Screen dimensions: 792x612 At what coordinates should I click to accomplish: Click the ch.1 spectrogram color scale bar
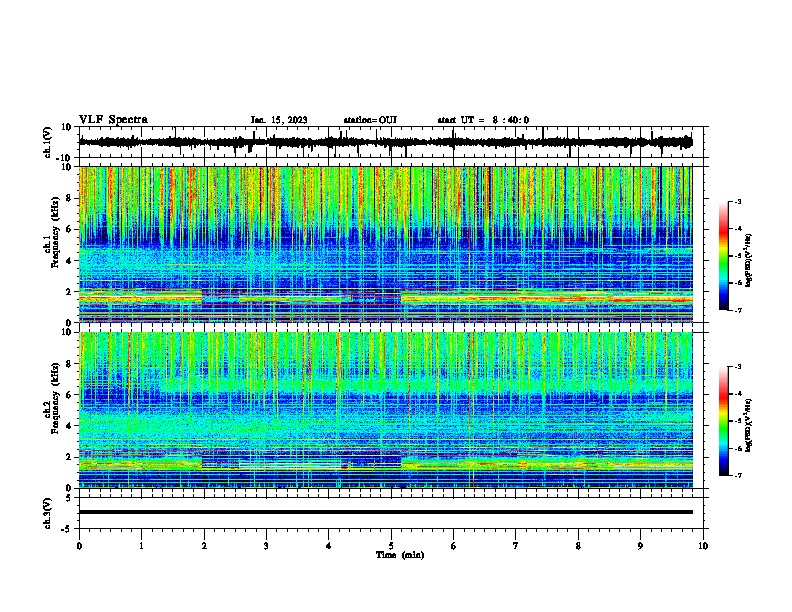pyautogui.click(x=723, y=256)
